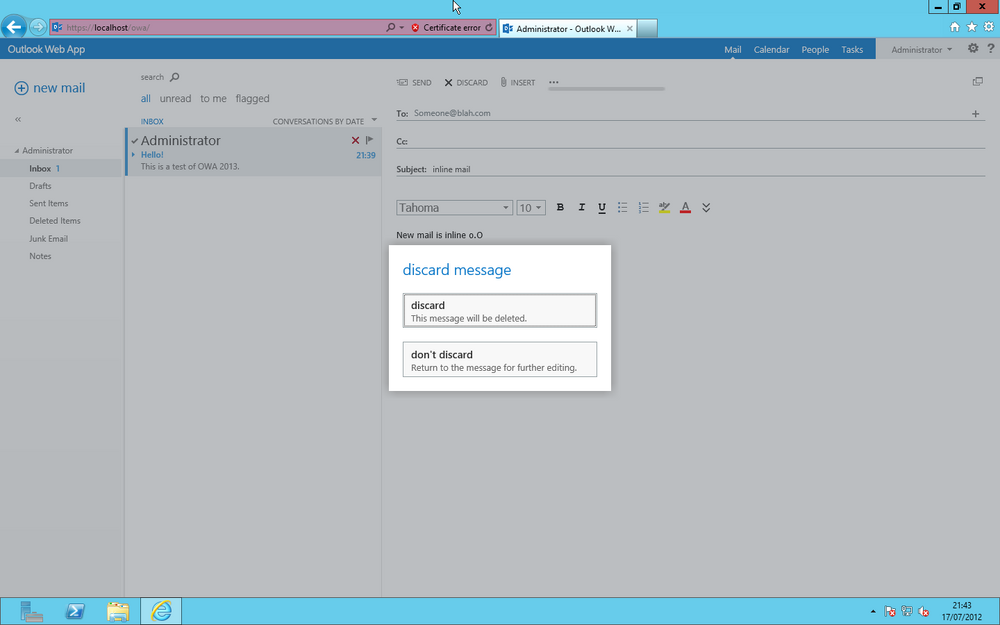The width and height of the screenshot is (1000, 625).
Task: Switch to the Tasks section
Action: click(852, 49)
